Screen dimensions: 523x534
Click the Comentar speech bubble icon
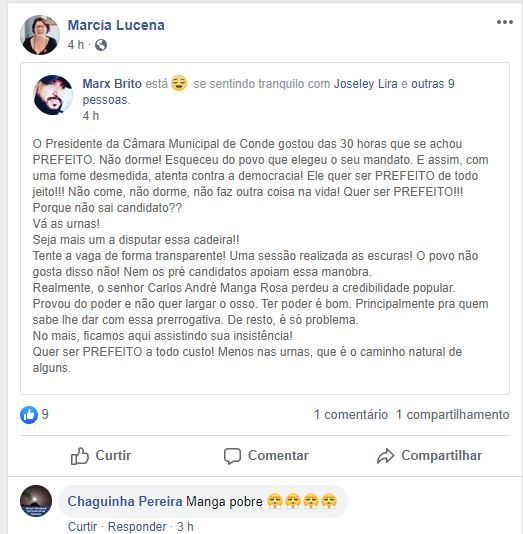(232, 456)
